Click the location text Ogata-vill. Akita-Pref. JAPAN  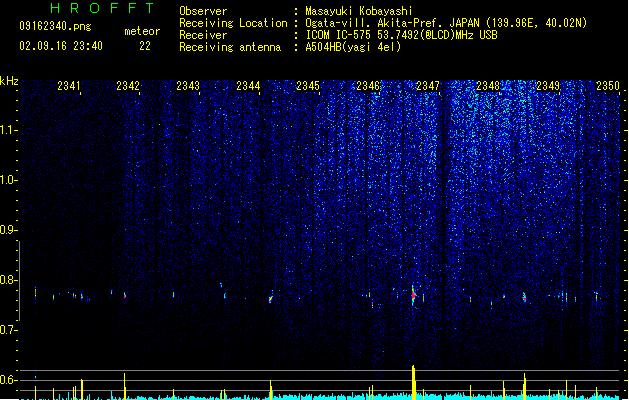click(392, 23)
